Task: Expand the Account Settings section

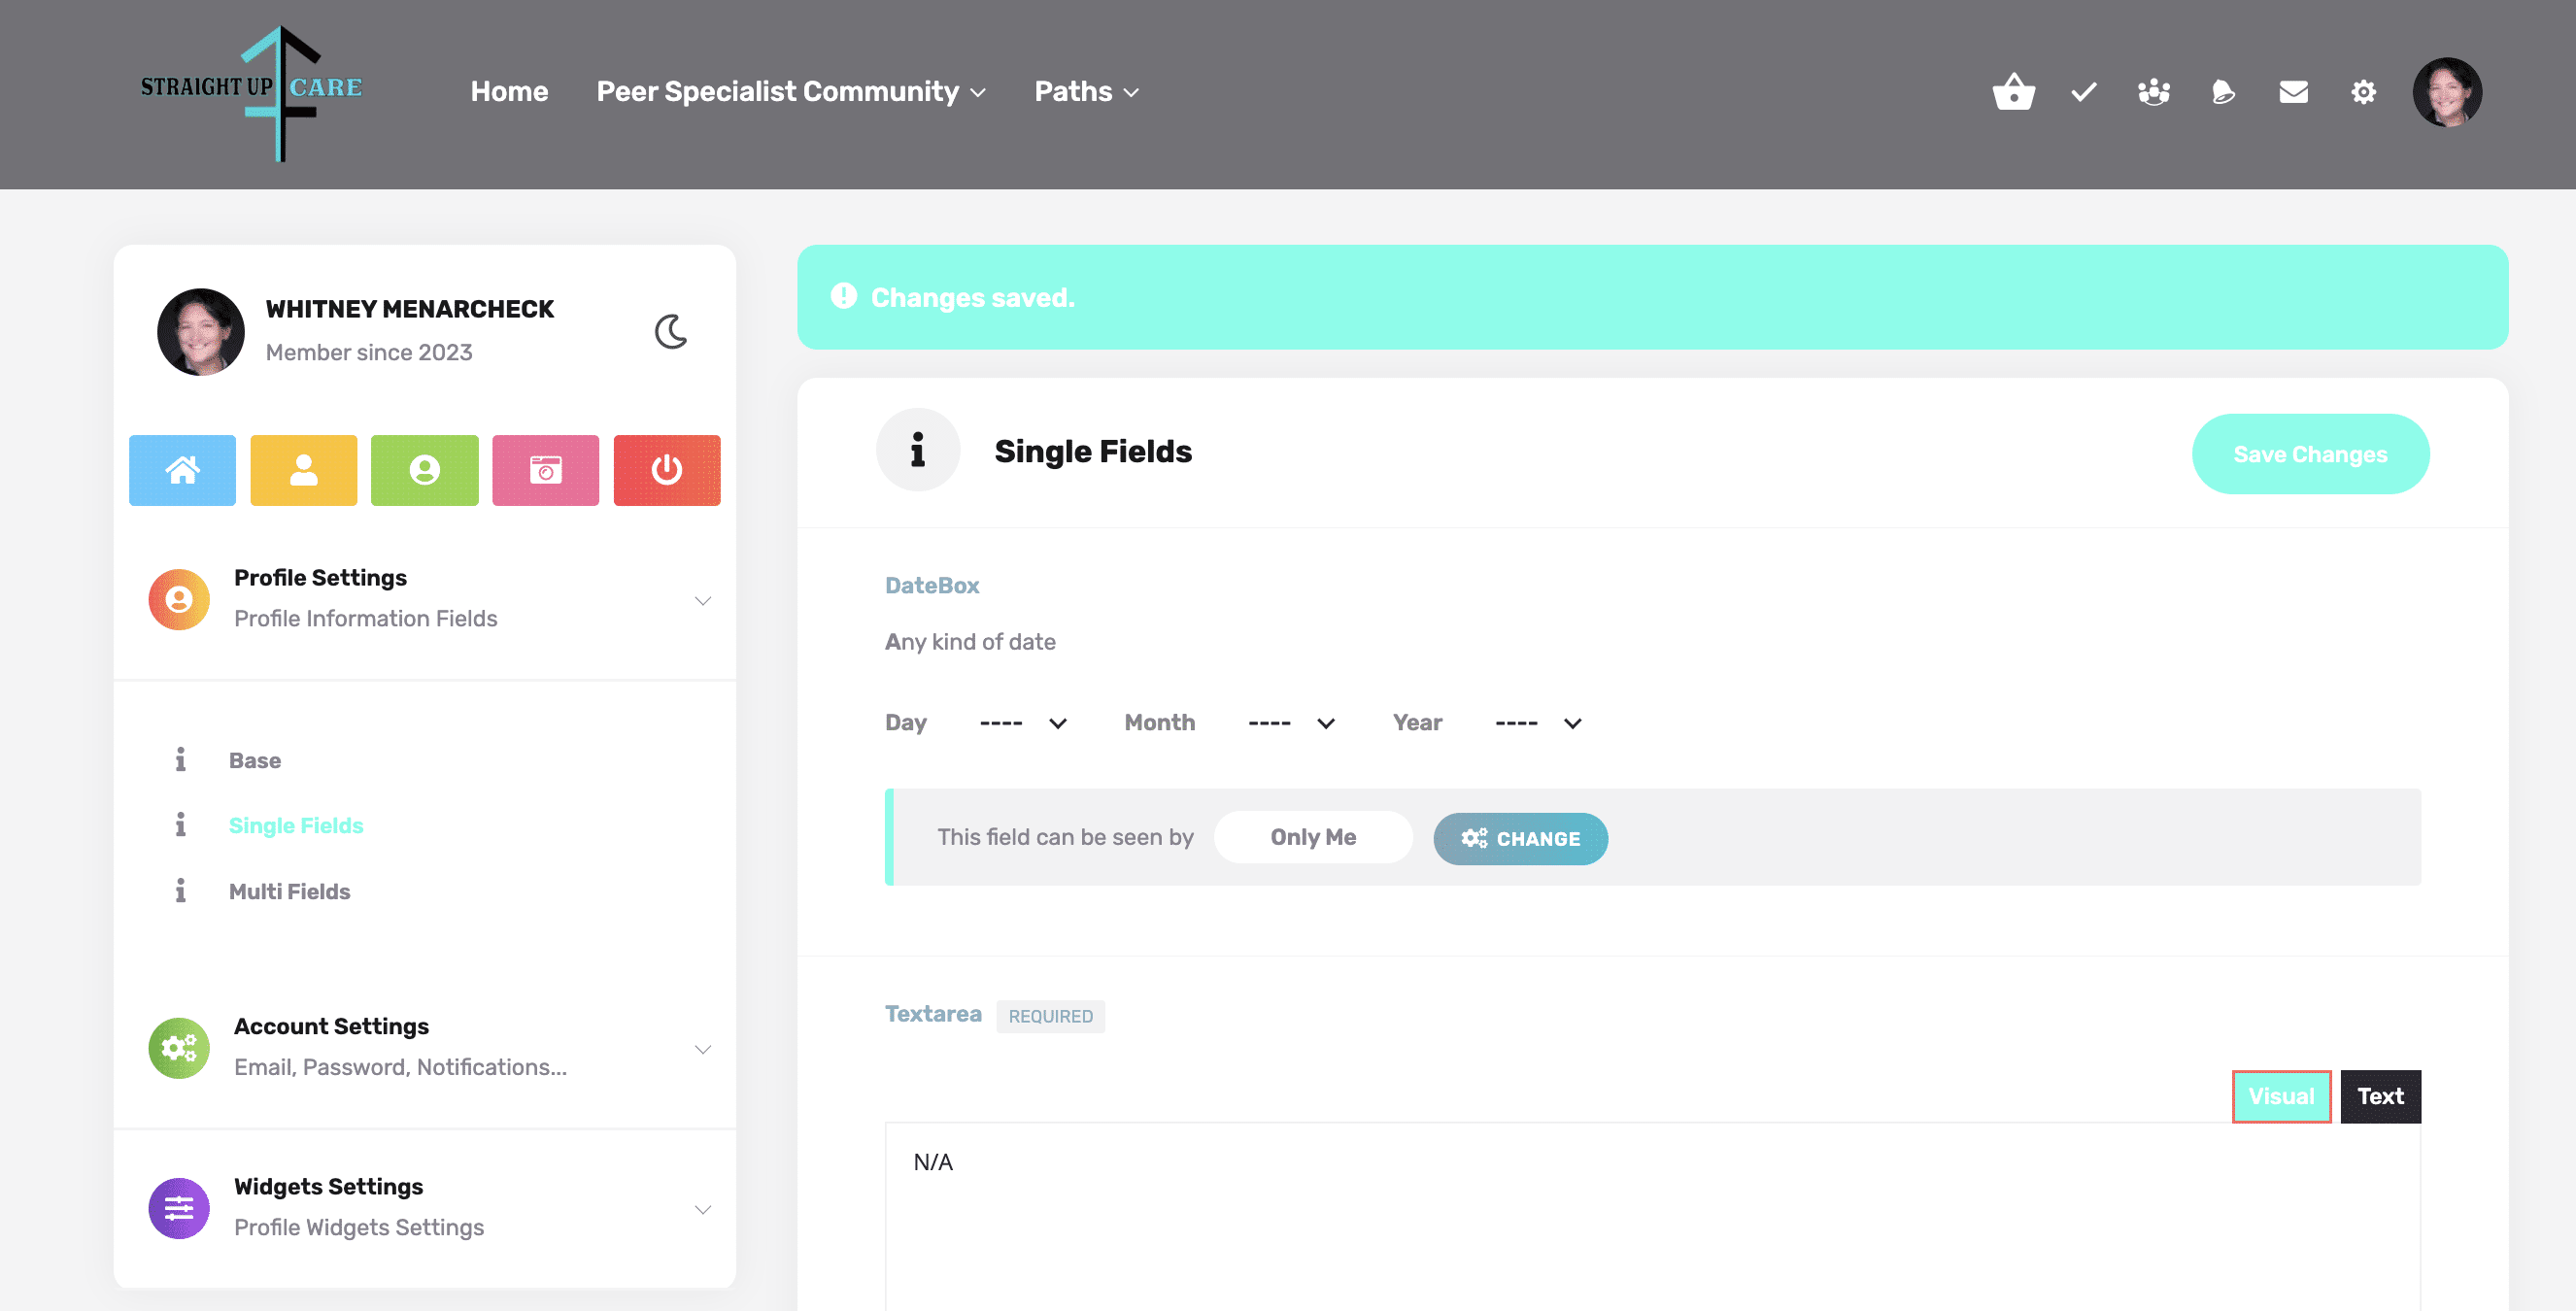Action: coord(426,1048)
